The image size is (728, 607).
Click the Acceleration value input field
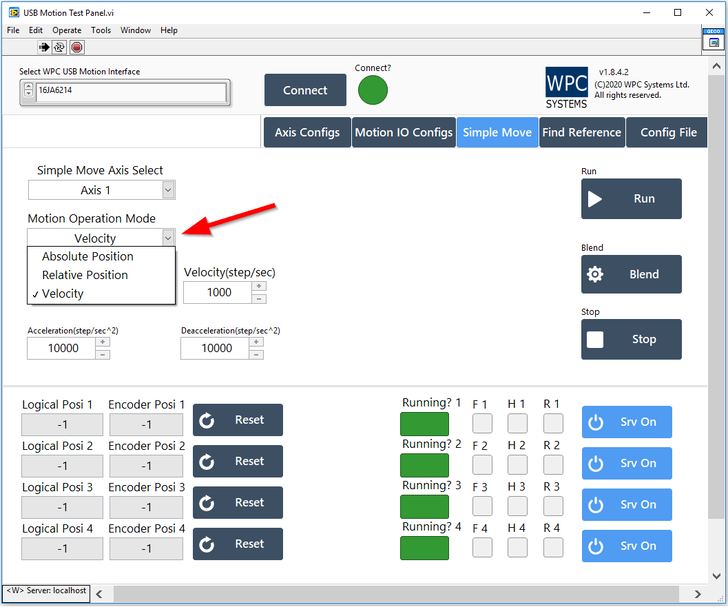(x=60, y=348)
